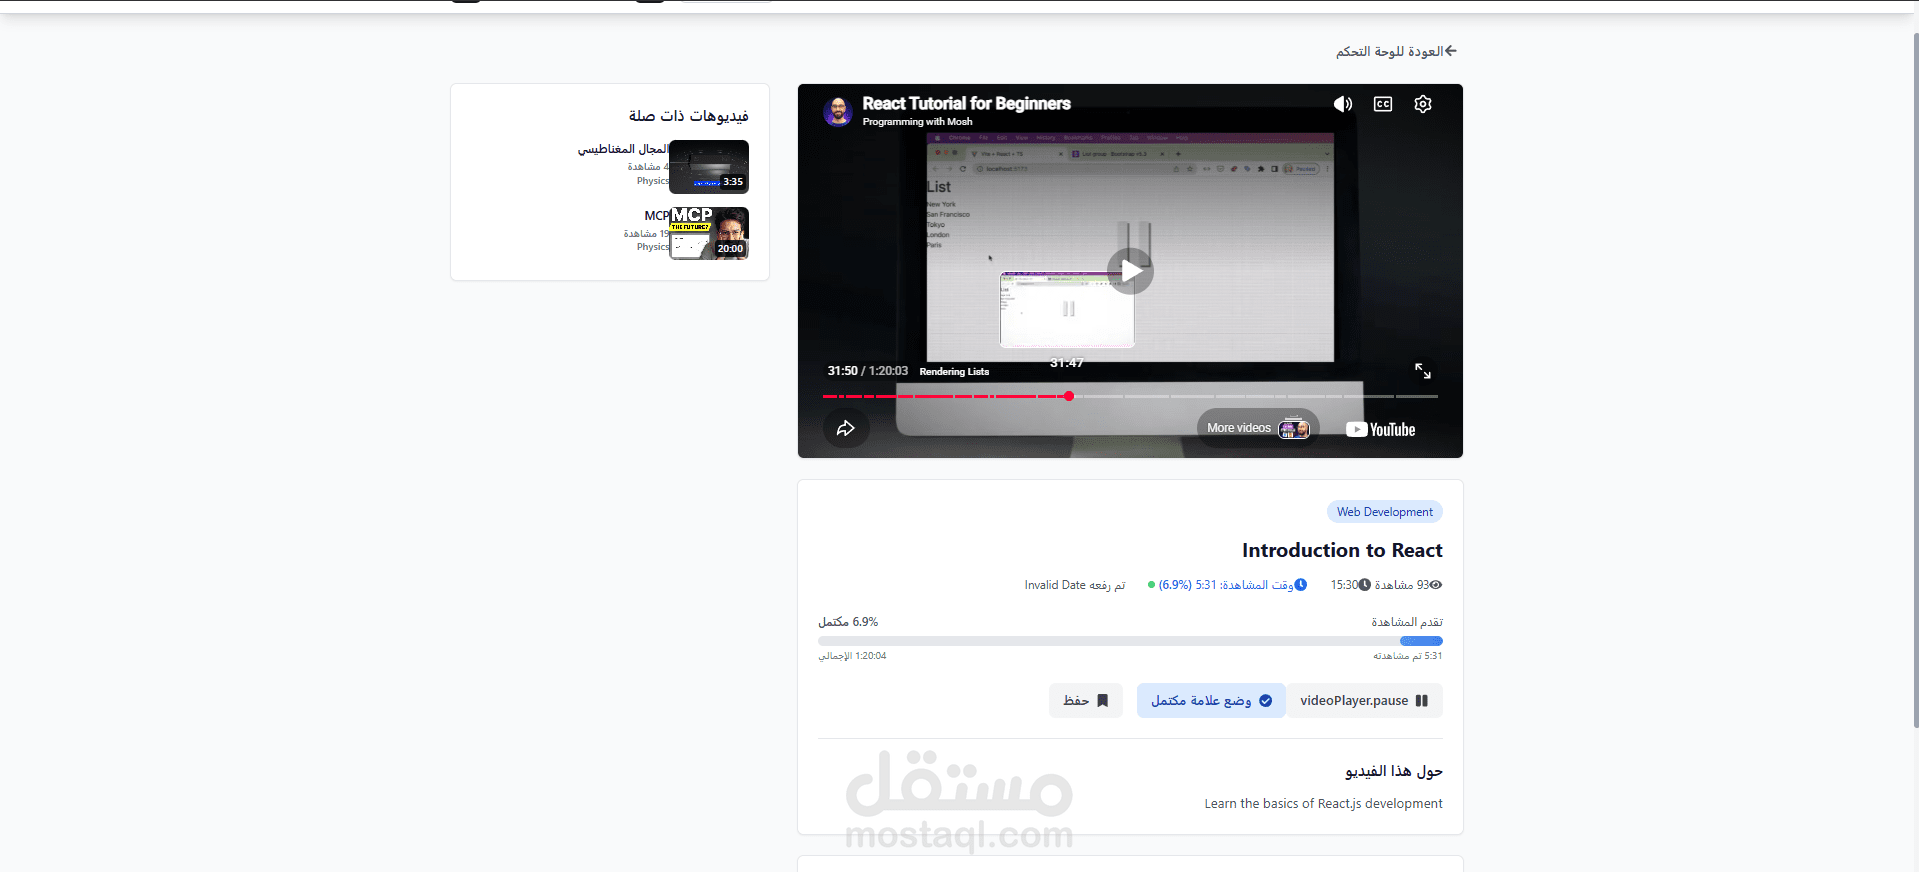This screenshot has height=872, width=1919.
Task: Click the page vertical scrollbar
Action: (x=1915, y=380)
